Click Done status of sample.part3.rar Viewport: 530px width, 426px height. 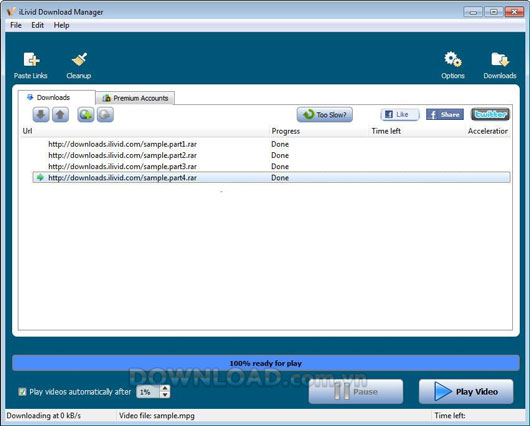280,166
